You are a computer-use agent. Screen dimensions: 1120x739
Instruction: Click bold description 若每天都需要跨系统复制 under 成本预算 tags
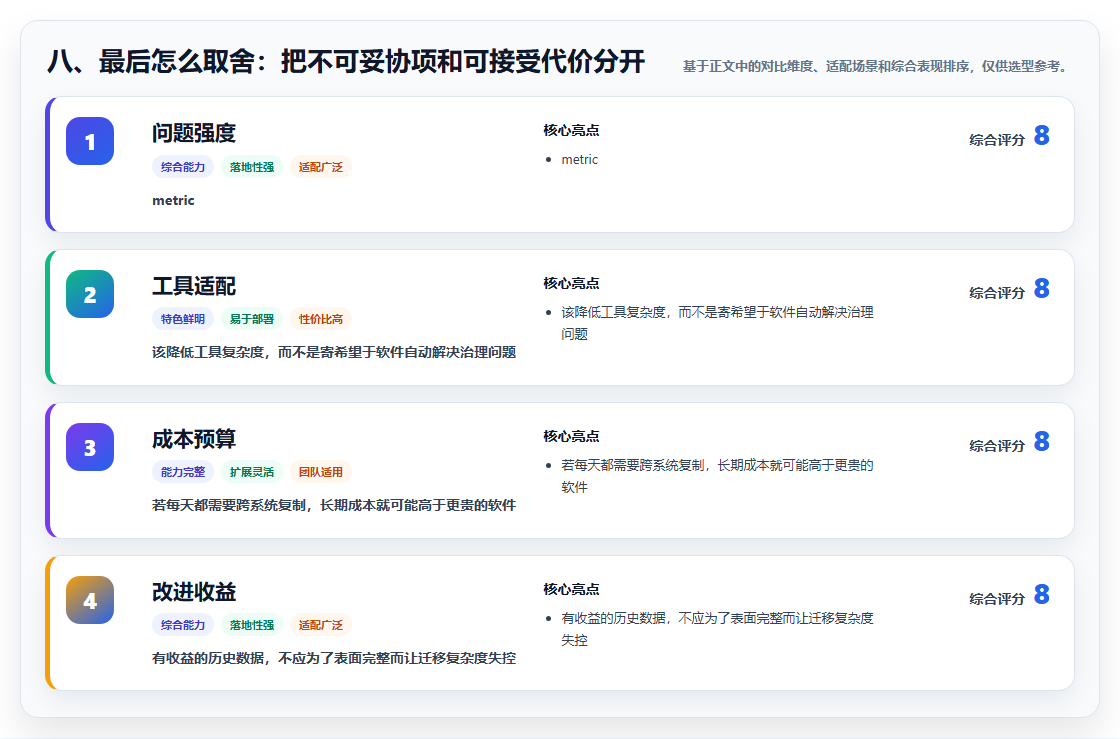[x=334, y=505]
